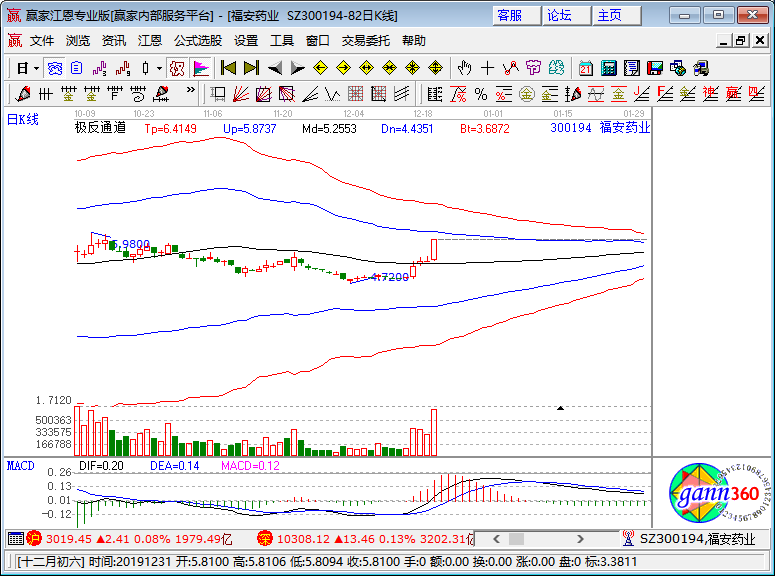Viewport: 775px width, 576px height.
Task: Click the red 深 Shenzhen index badge
Action: point(264,538)
